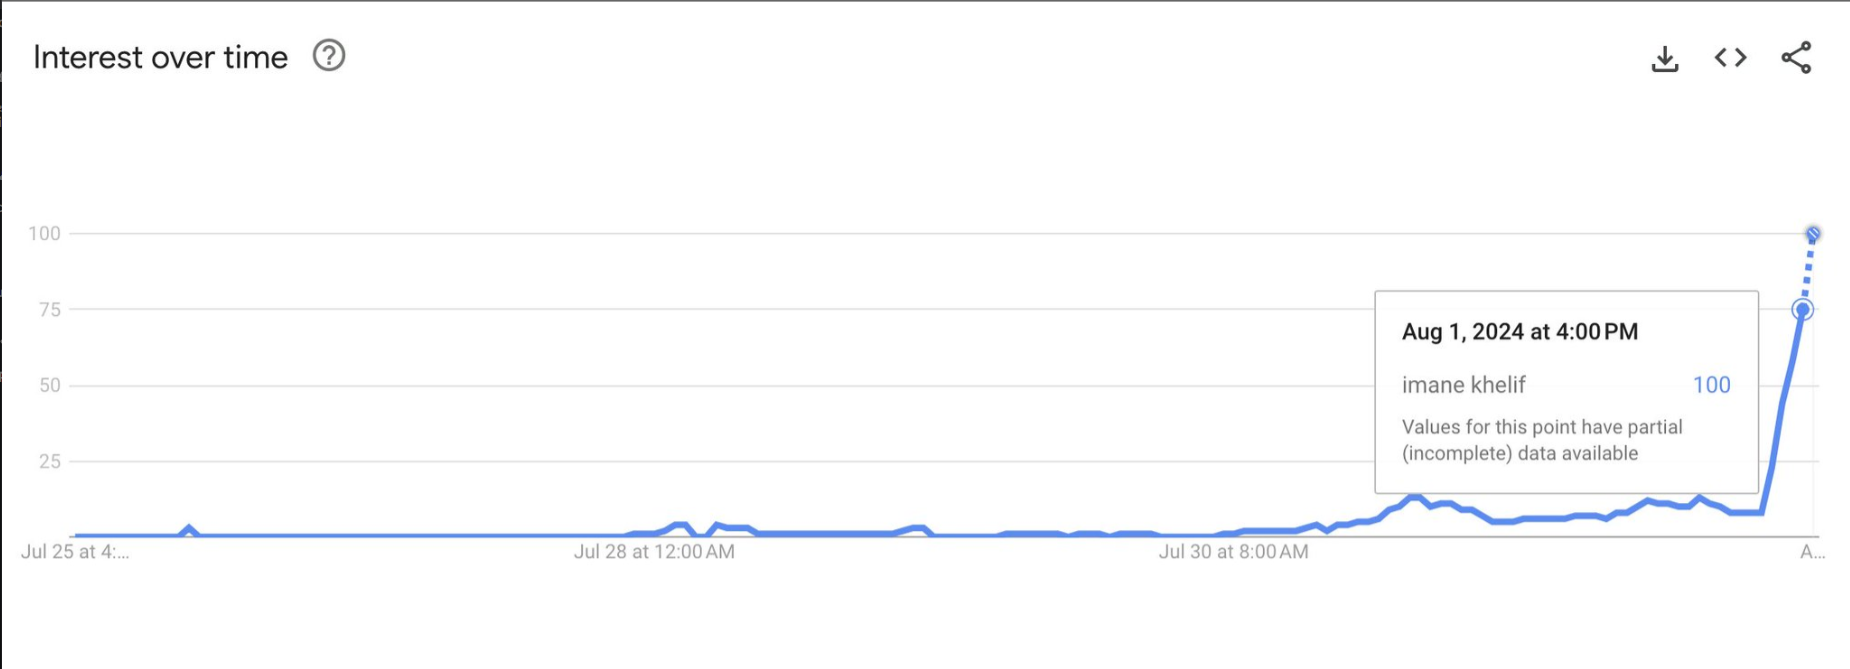This screenshot has width=1850, height=669.
Task: Click the truncated "Jul 25 at 4:..." axis label
Action: [x=75, y=552]
